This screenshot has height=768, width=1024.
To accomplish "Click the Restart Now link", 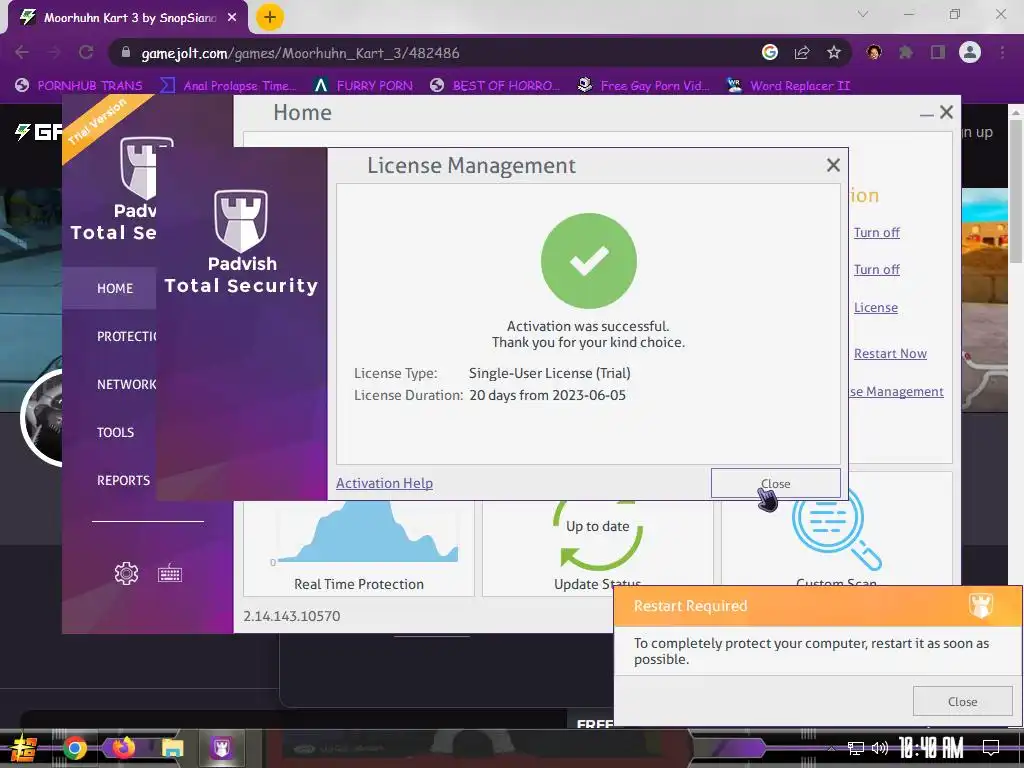I will 890,353.
